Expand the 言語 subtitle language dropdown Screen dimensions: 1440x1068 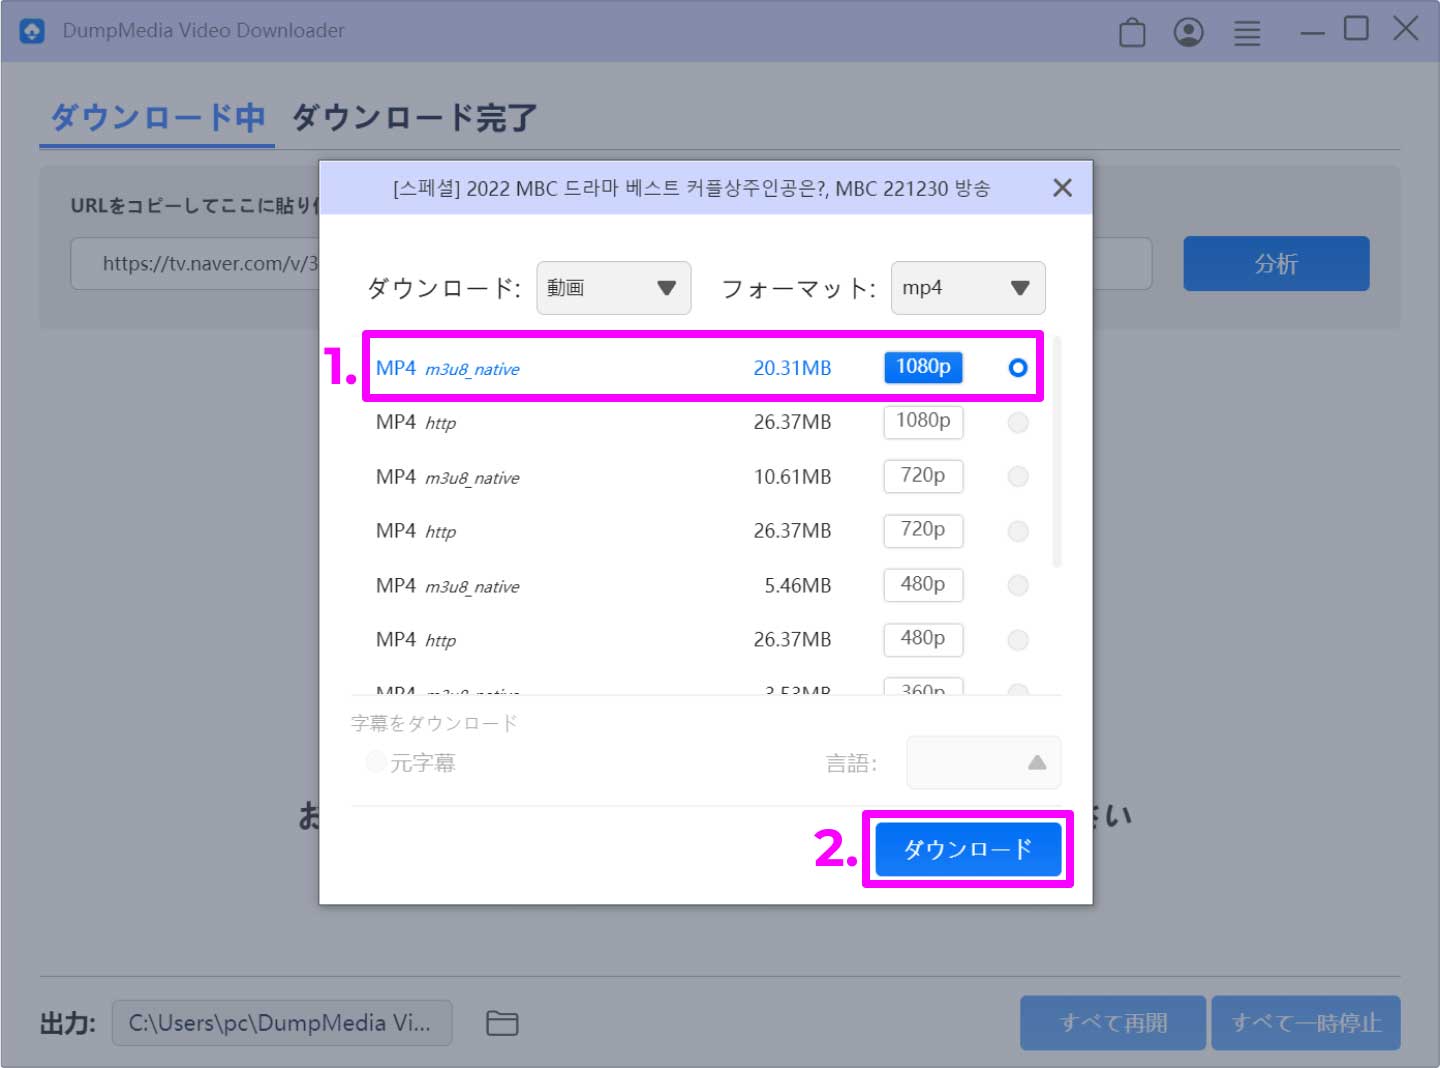[x=983, y=763]
